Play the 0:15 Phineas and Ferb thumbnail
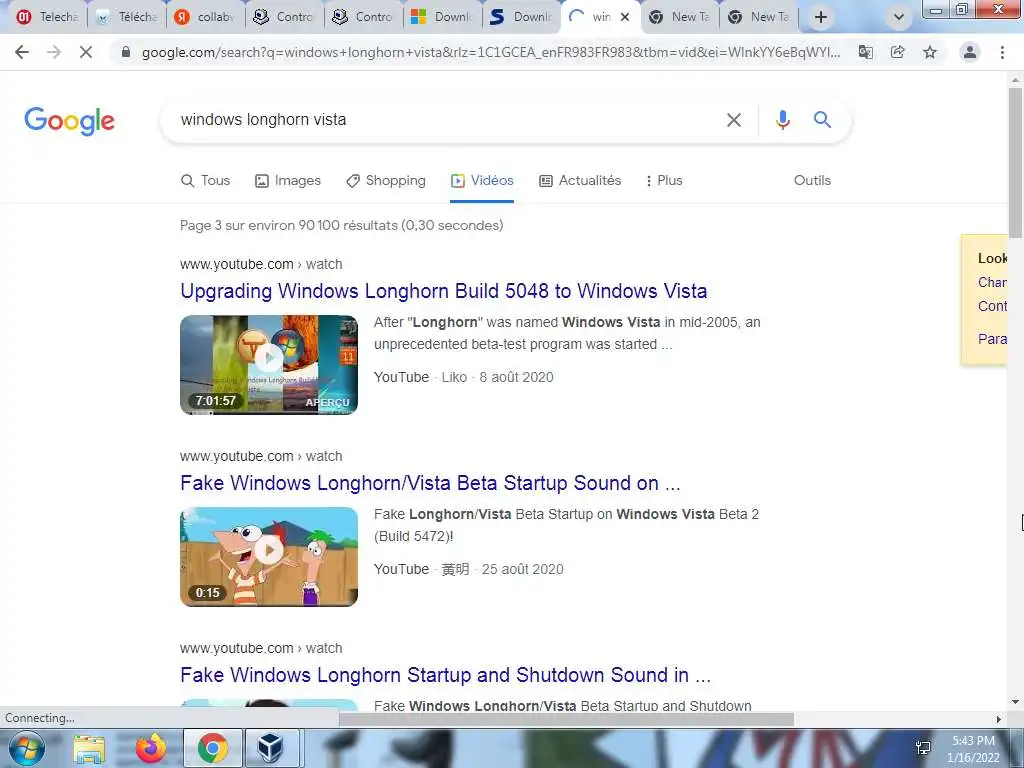Image resolution: width=1024 pixels, height=768 pixels. [x=269, y=556]
